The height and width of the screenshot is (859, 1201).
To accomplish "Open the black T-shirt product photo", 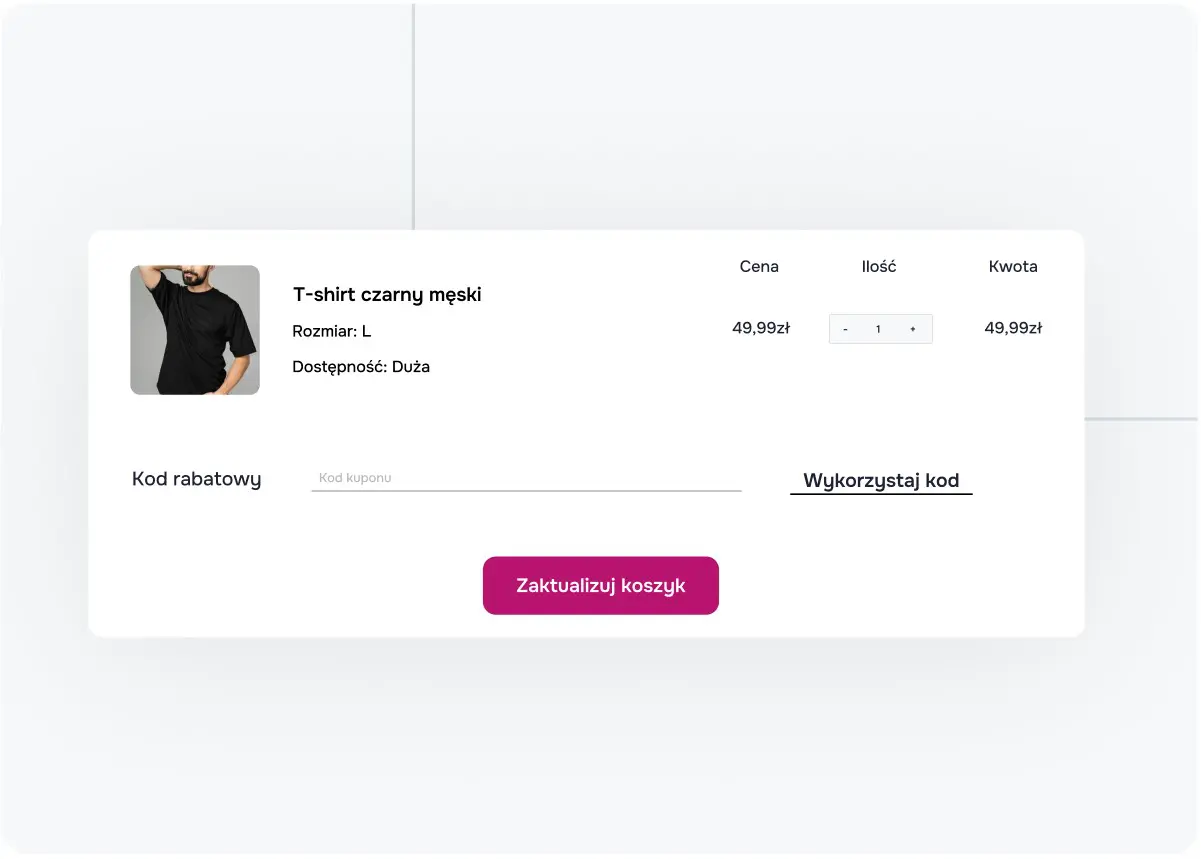I will click(195, 330).
